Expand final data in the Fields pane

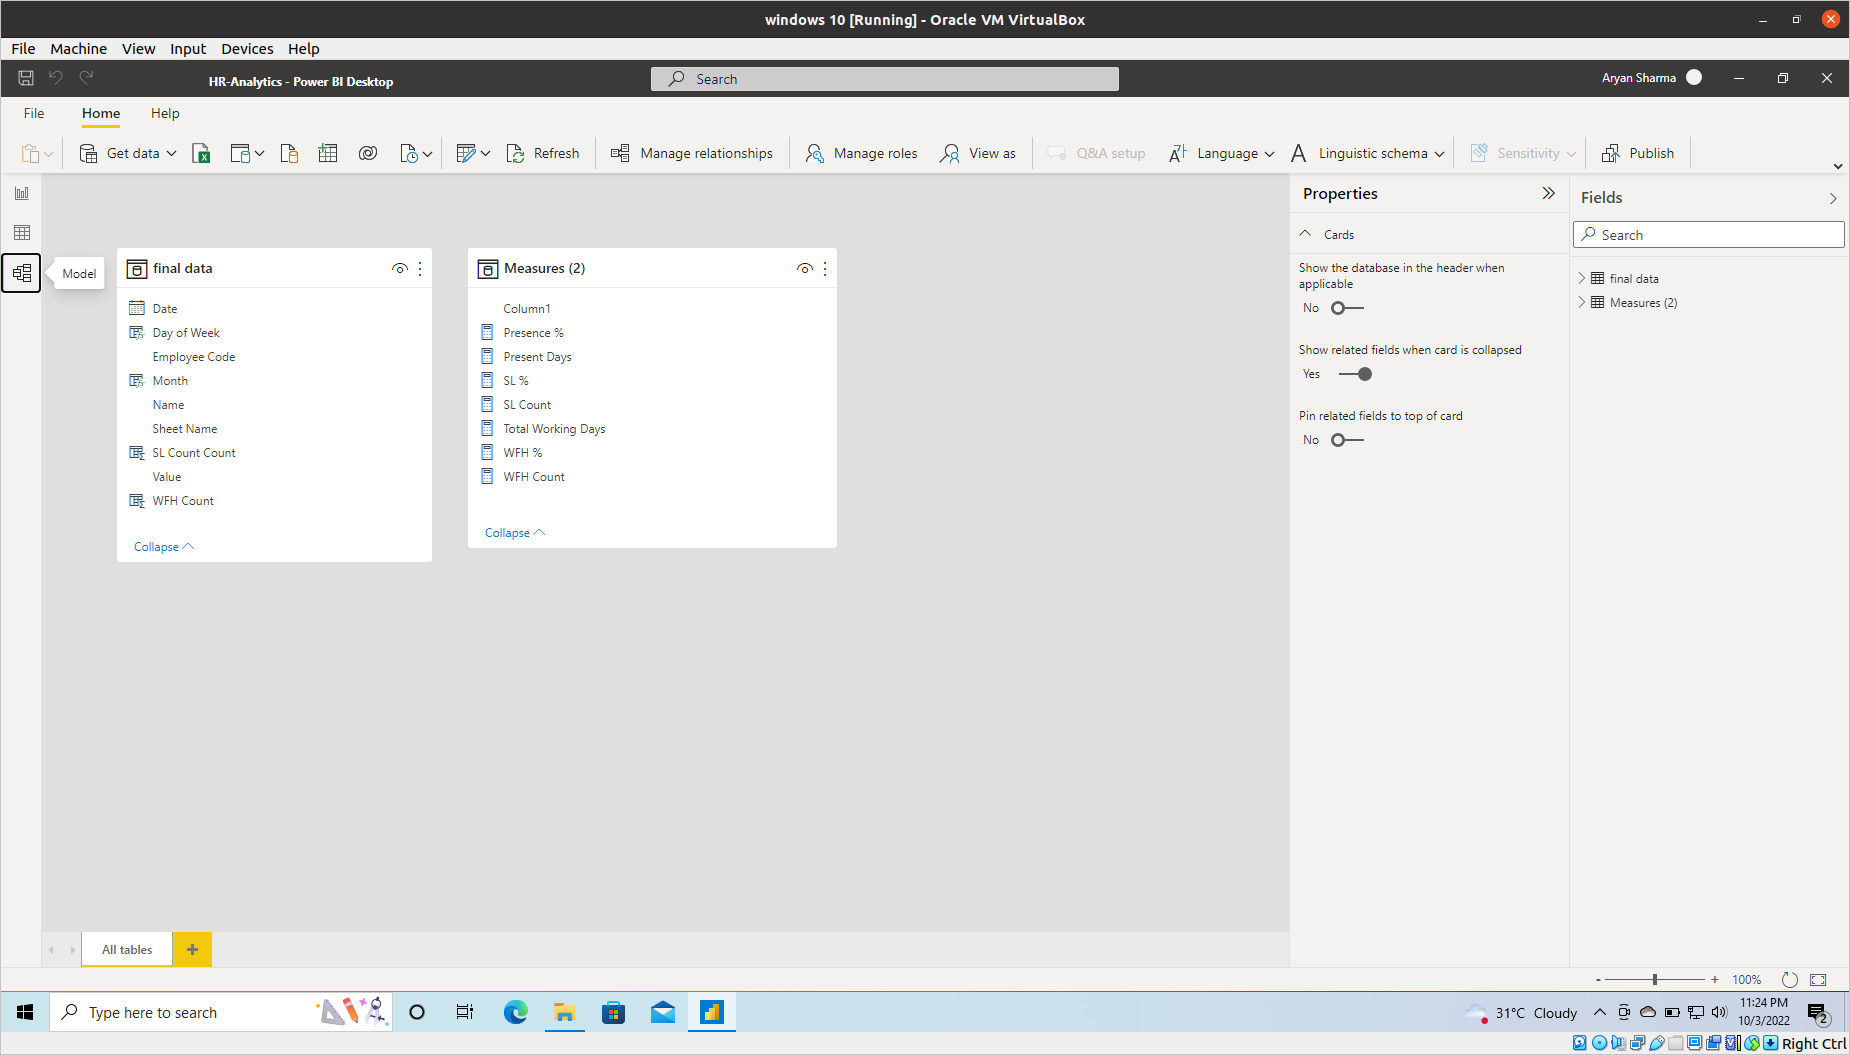[1582, 278]
